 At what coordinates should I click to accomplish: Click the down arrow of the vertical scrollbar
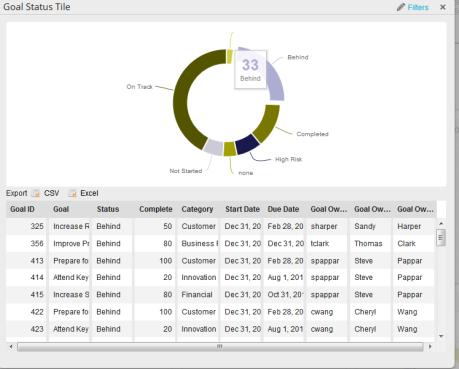(441, 336)
